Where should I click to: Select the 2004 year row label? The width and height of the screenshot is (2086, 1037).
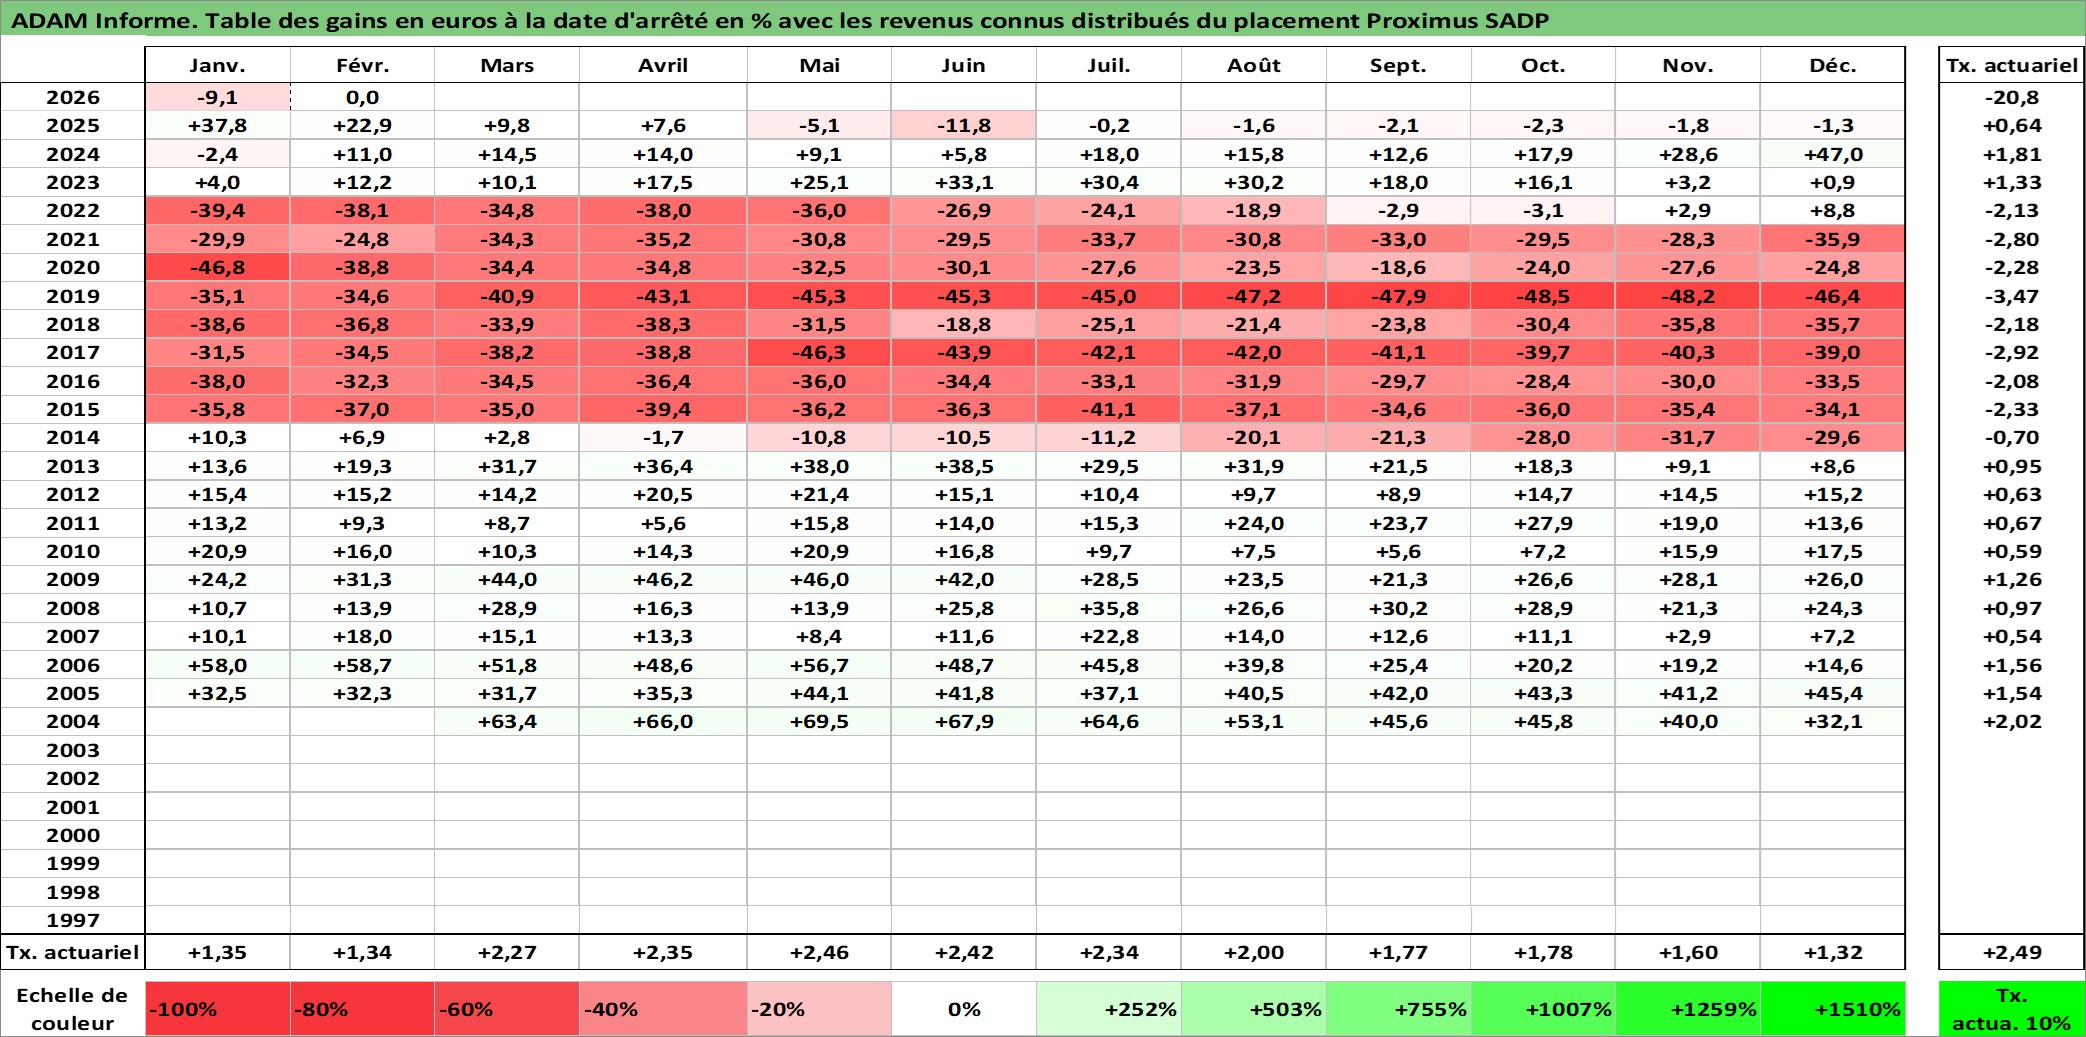tap(73, 721)
